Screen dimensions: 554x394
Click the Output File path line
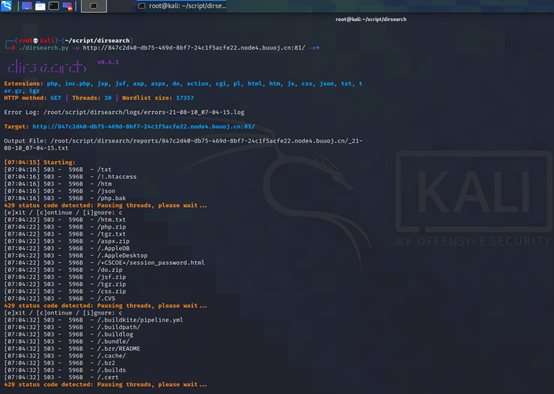click(183, 144)
